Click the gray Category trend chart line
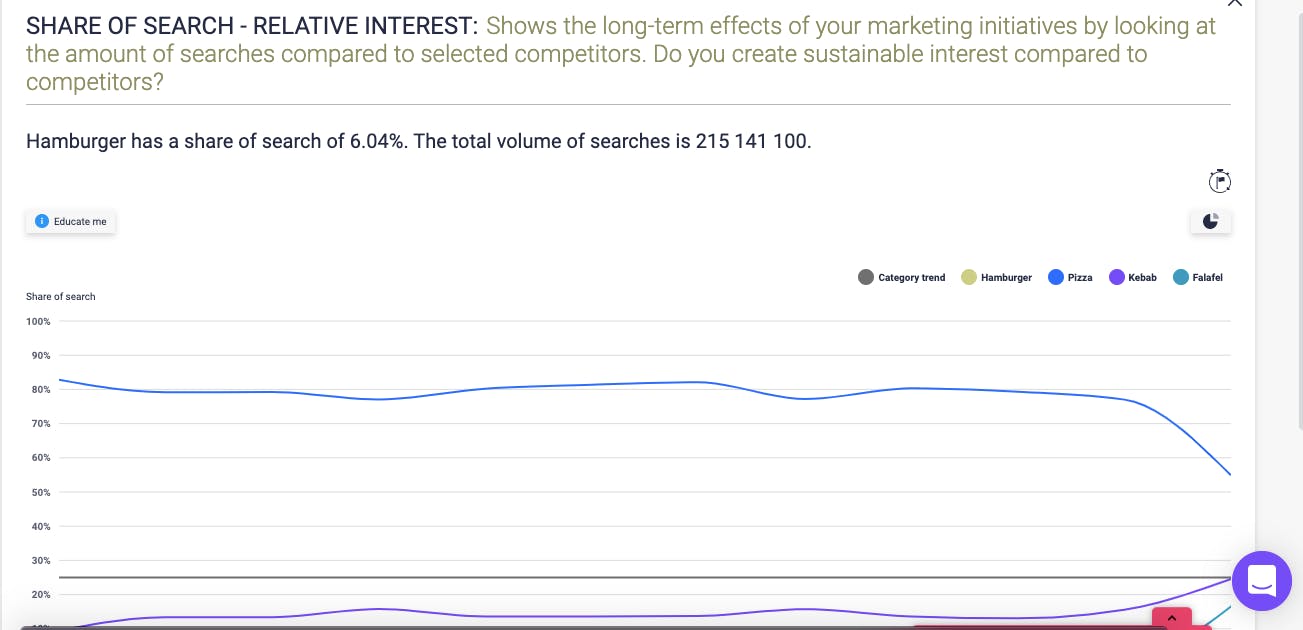The height and width of the screenshot is (630, 1303). [500, 578]
